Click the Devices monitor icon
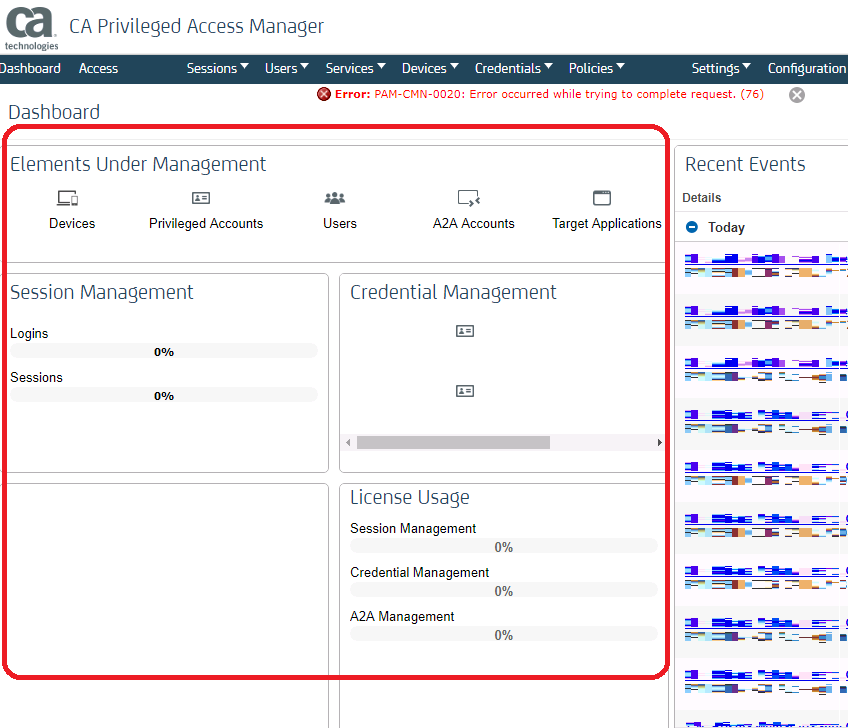Screen dimensions: 848x728 click(x=67, y=198)
